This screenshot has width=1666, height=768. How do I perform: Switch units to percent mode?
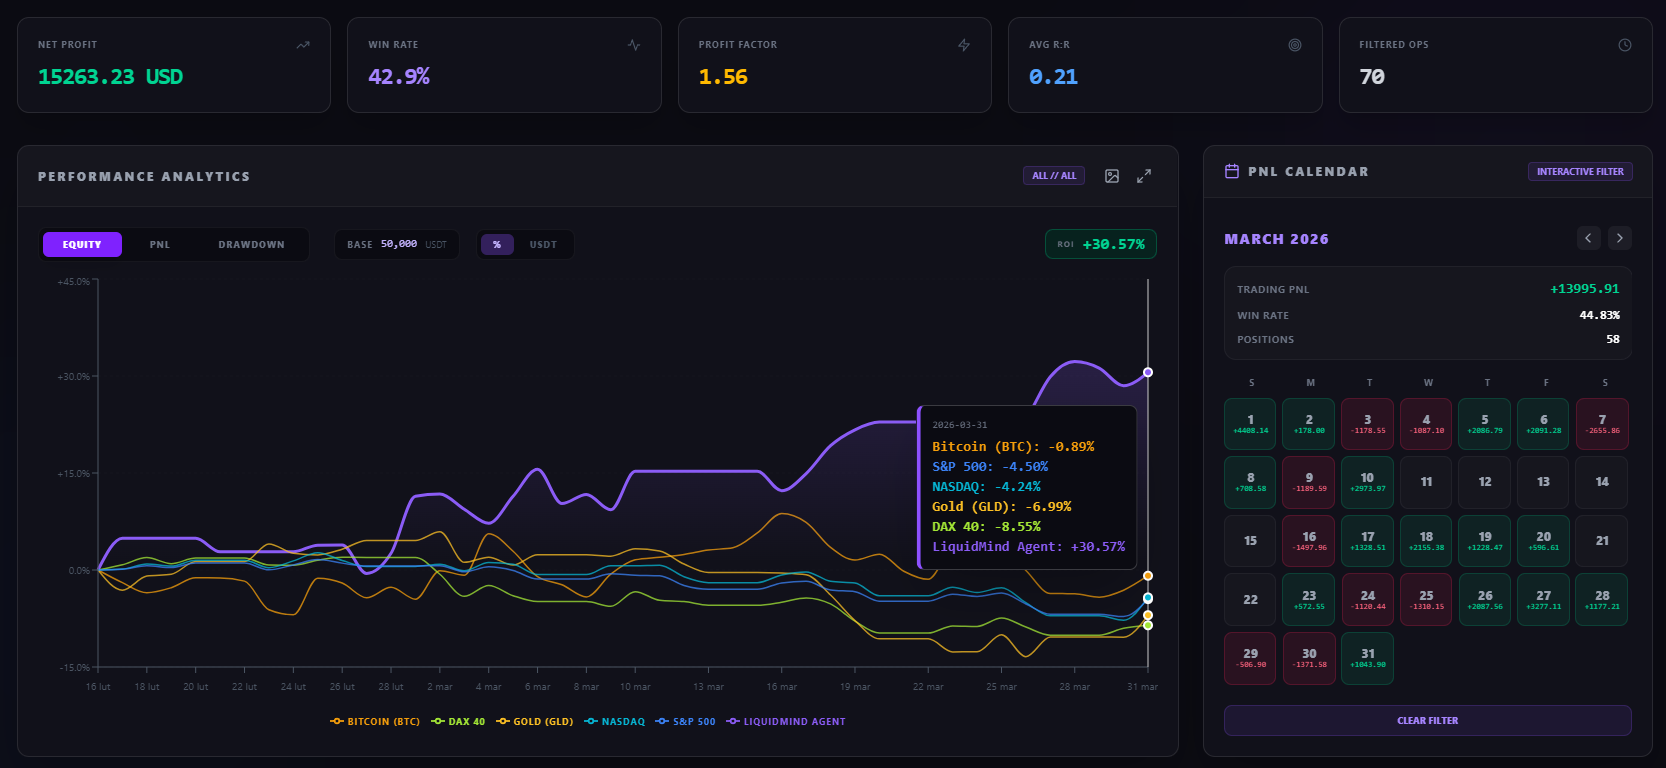point(497,245)
